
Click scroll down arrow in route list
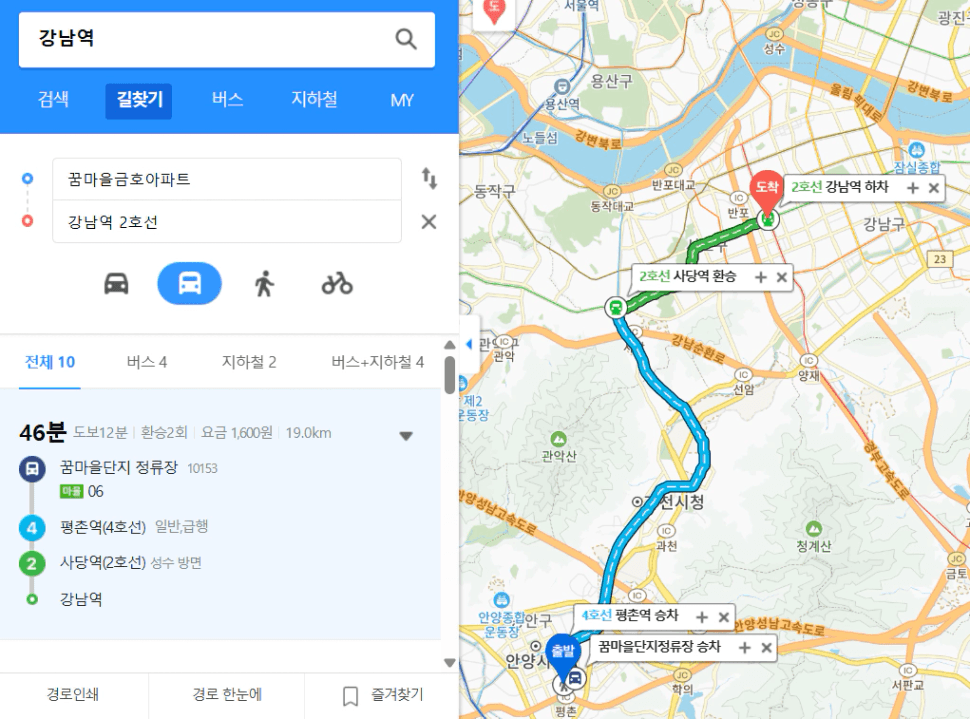pos(450,663)
